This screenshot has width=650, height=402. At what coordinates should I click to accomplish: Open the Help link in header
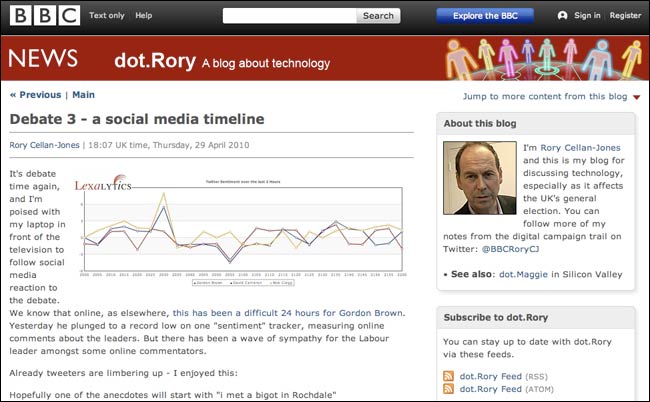143,15
